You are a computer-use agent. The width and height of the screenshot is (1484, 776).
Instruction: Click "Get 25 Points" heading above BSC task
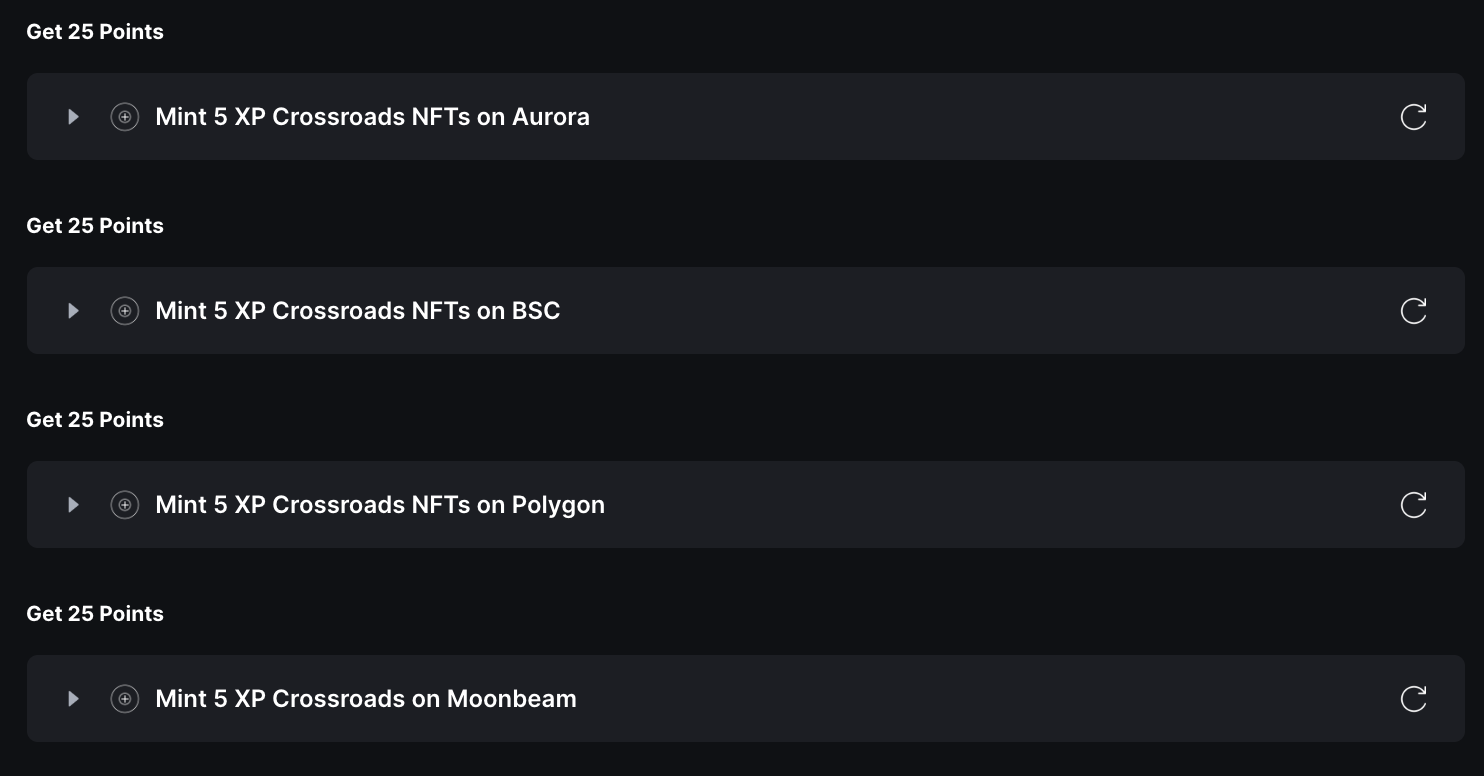95,226
